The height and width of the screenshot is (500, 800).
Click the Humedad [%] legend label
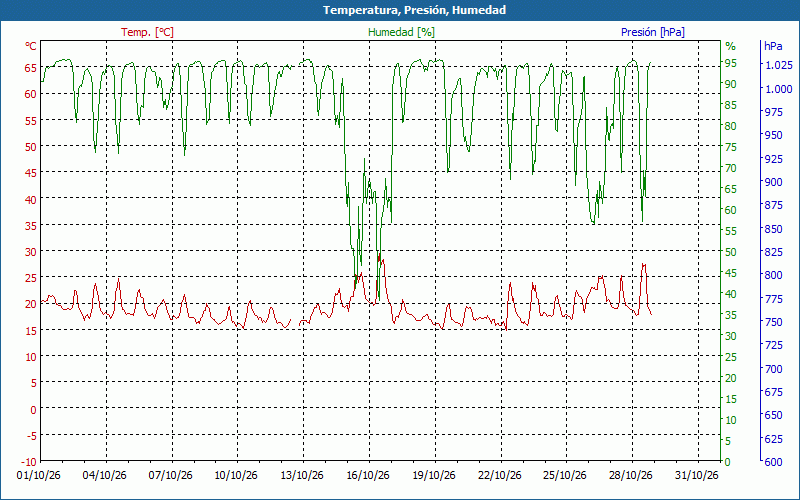(x=402, y=32)
